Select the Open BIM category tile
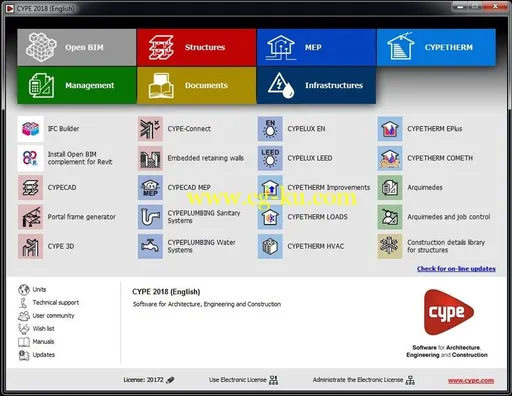The image size is (512, 396). point(77,47)
